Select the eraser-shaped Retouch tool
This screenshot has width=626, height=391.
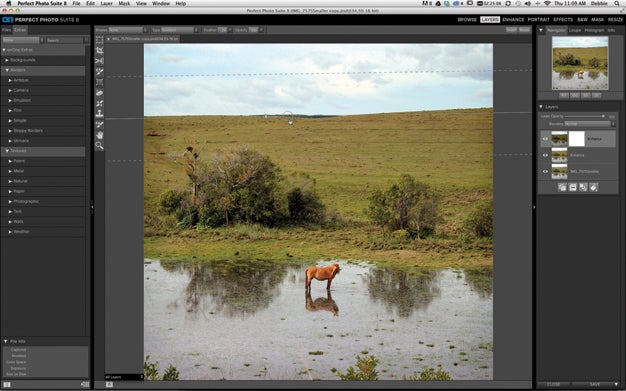[x=99, y=93]
